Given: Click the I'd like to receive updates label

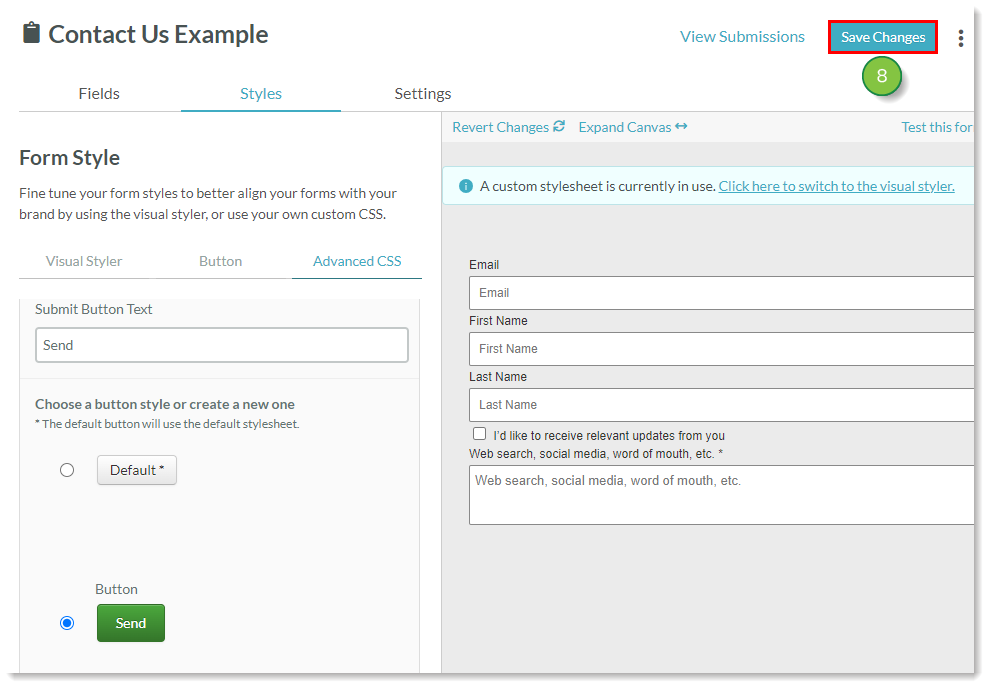Looking at the screenshot, I should point(609,435).
